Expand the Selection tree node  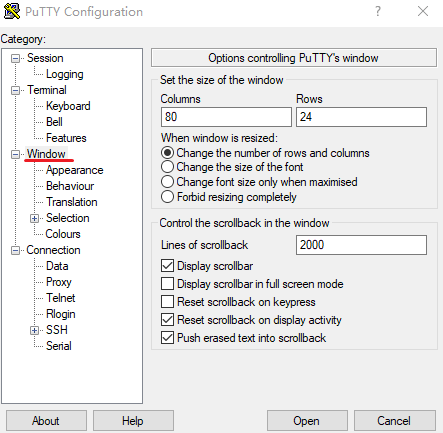[x=34, y=218]
